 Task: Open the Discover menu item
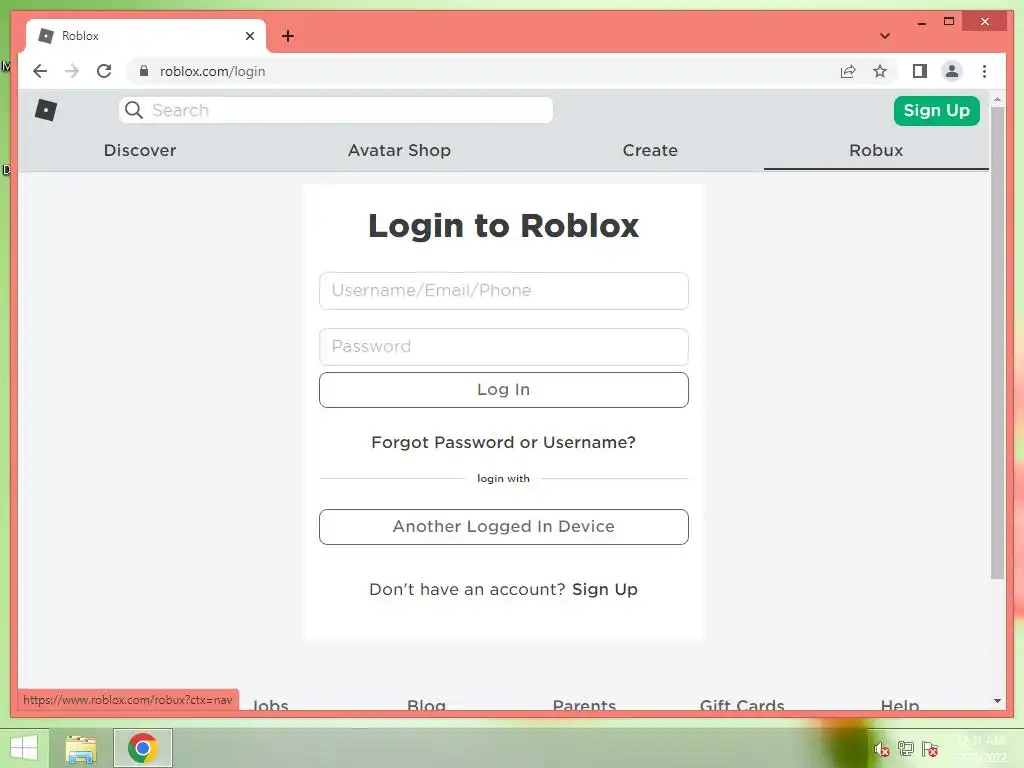(x=140, y=150)
